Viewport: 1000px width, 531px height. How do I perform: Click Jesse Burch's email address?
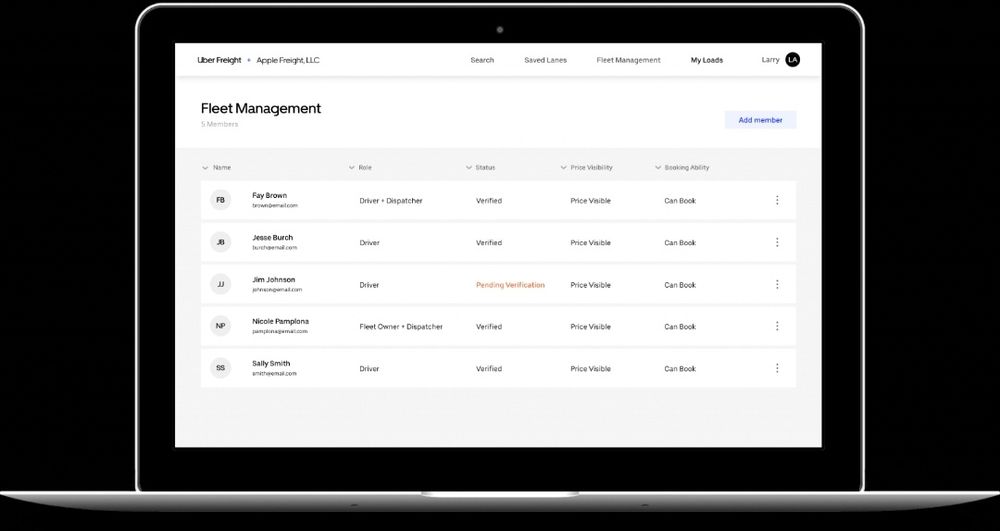coord(275,247)
